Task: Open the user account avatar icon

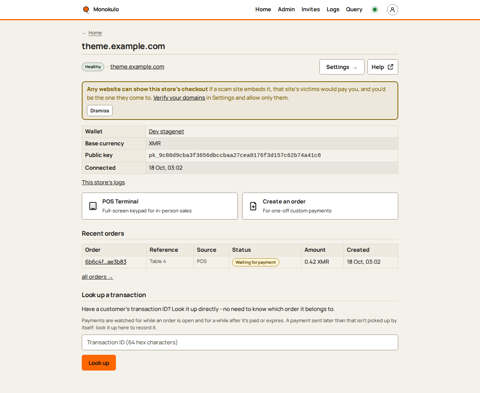Action: point(392,10)
